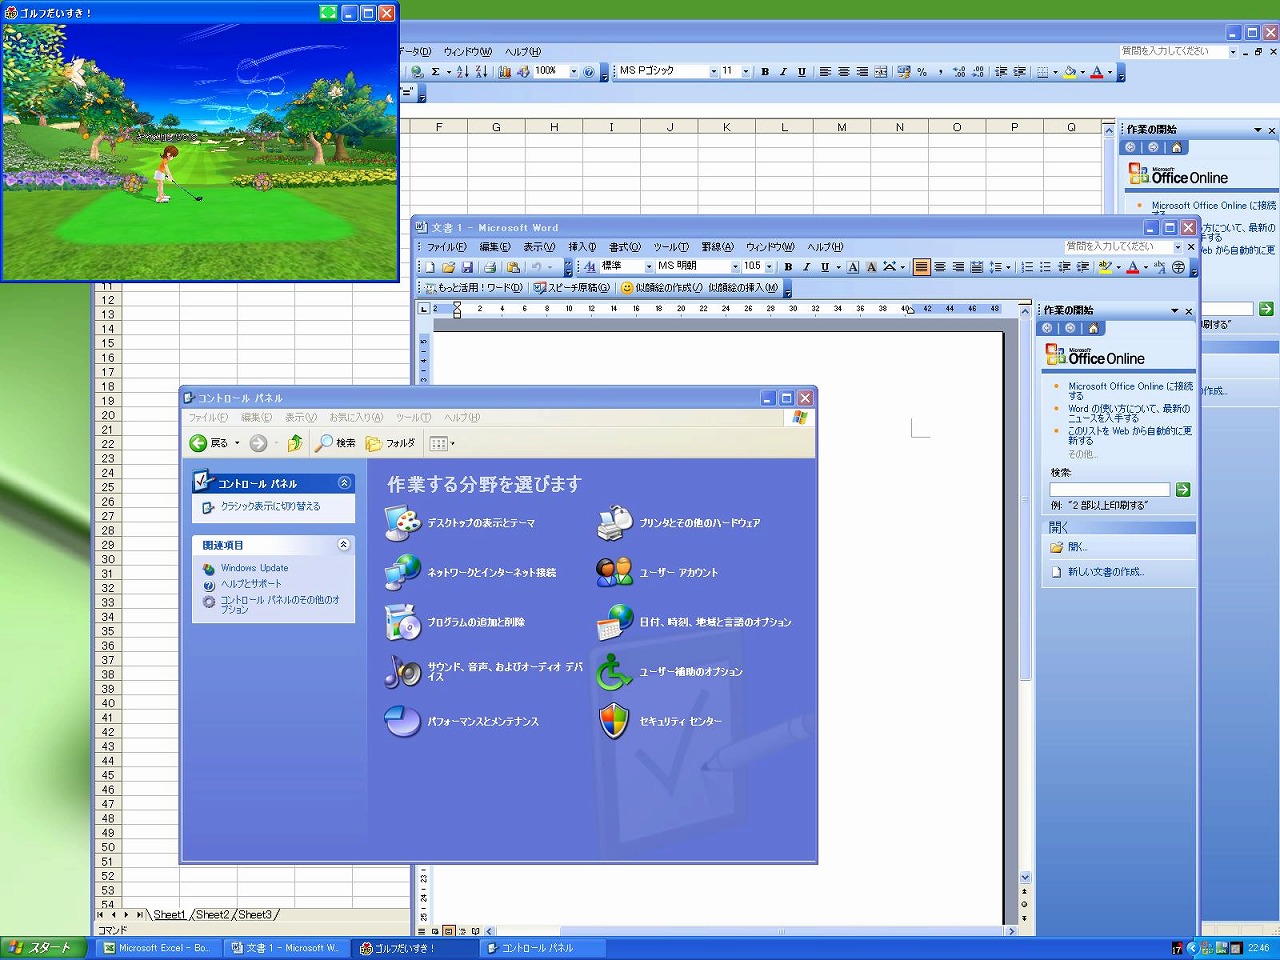The width and height of the screenshot is (1280, 960).
Task: Click the AutoSum sigma icon in Excel
Action: [x=435, y=72]
